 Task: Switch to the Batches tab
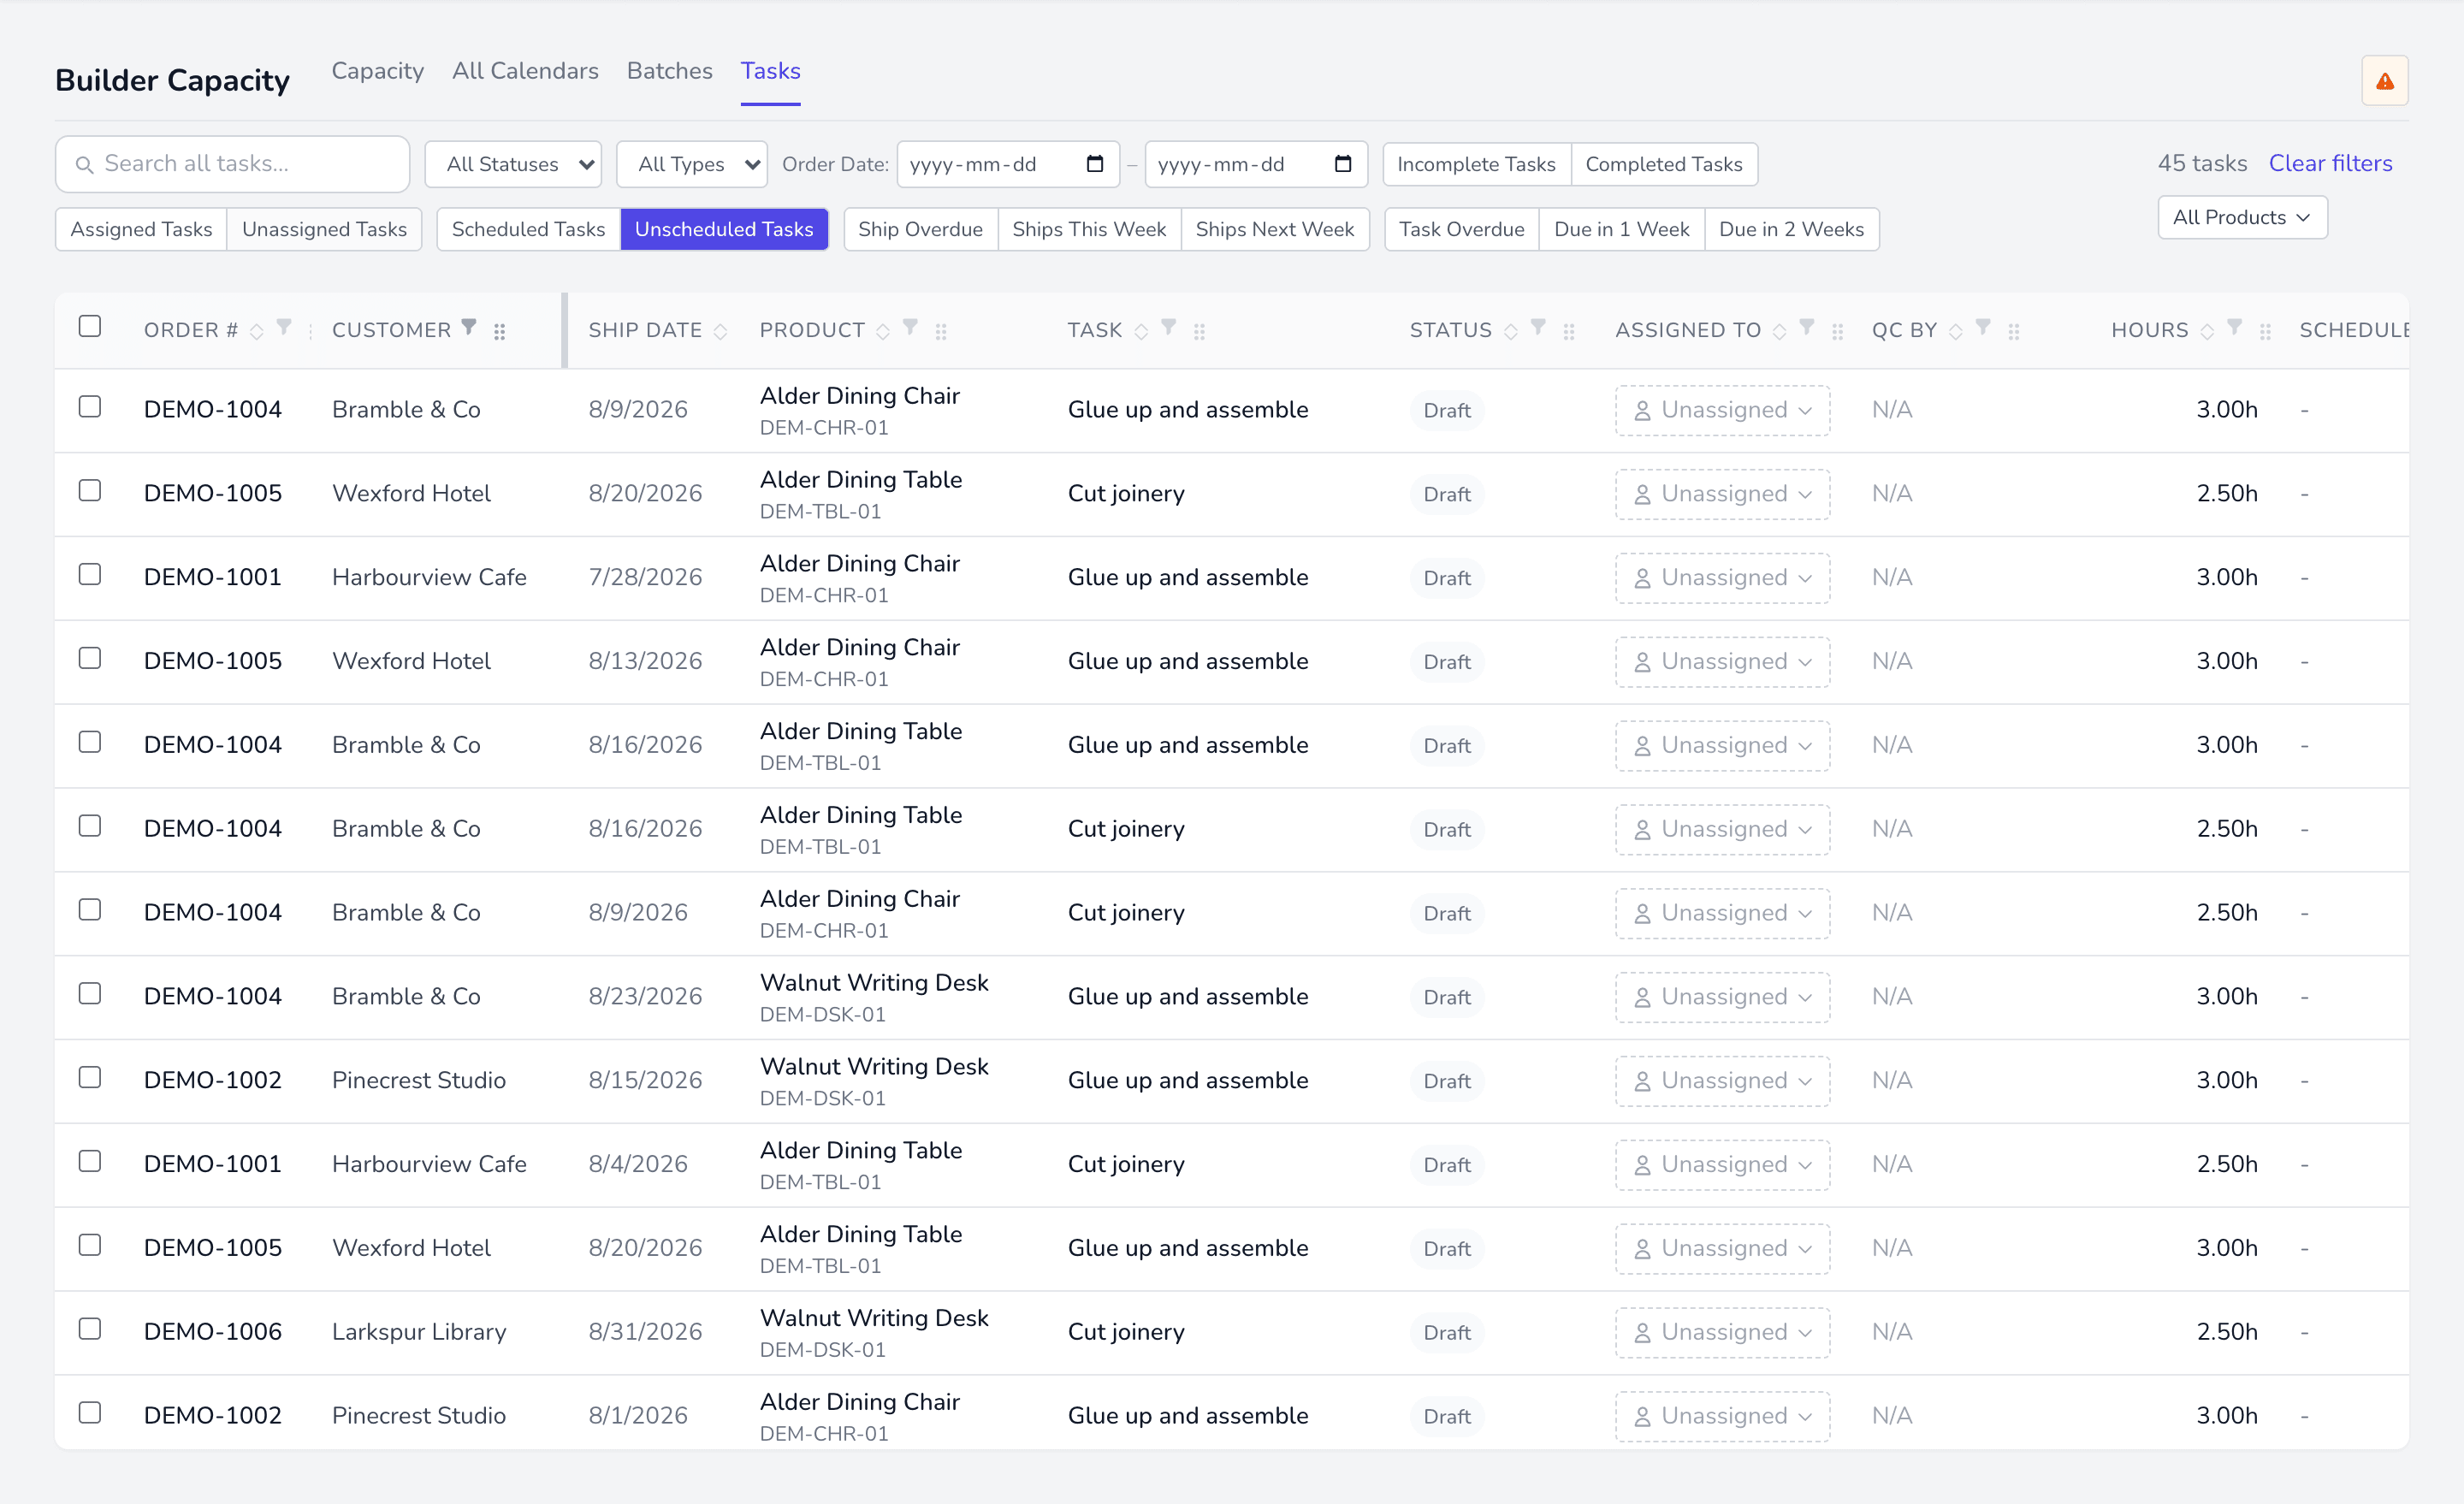[669, 71]
